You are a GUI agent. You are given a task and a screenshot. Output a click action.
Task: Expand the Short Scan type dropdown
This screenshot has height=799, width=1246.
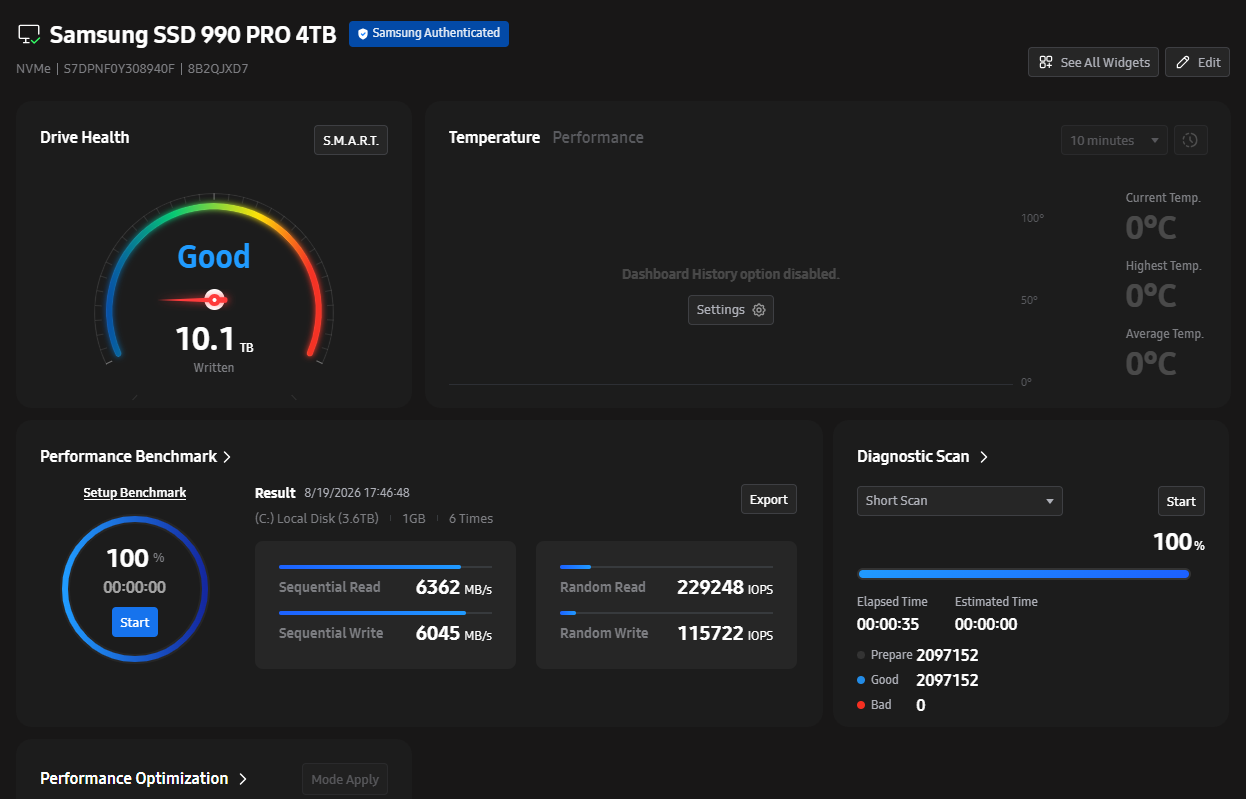pyautogui.click(x=960, y=501)
